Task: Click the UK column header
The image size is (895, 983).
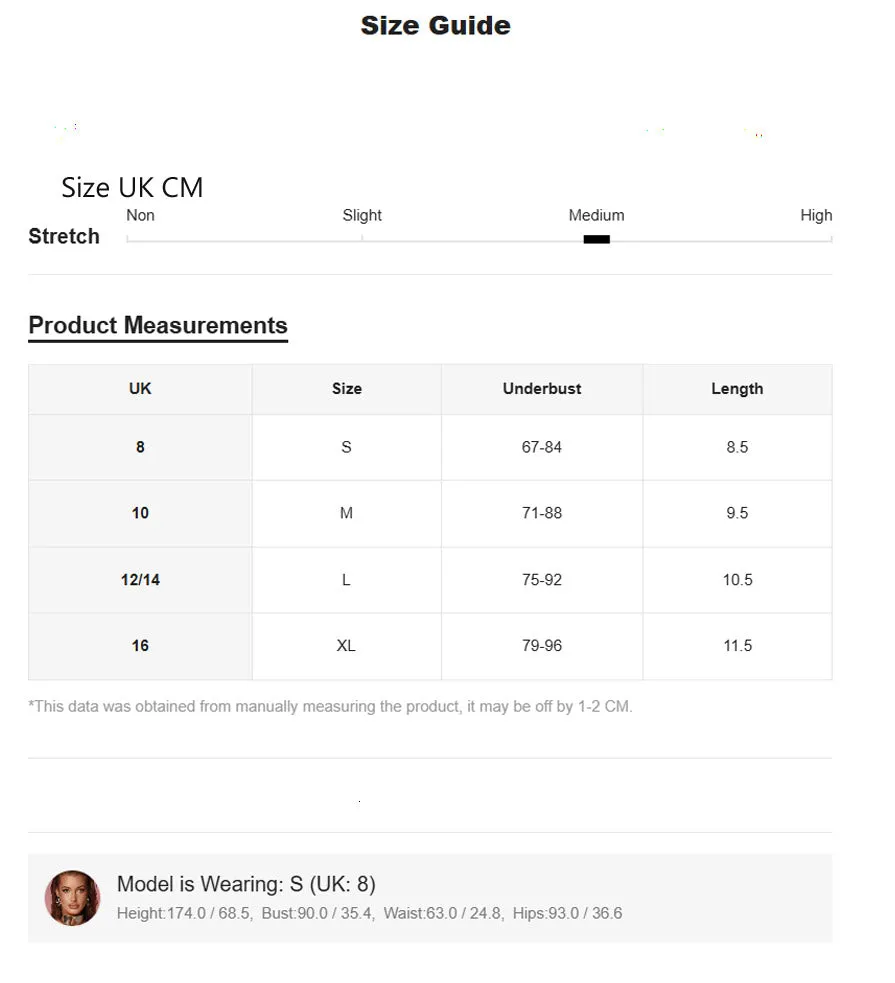Action: [140, 389]
